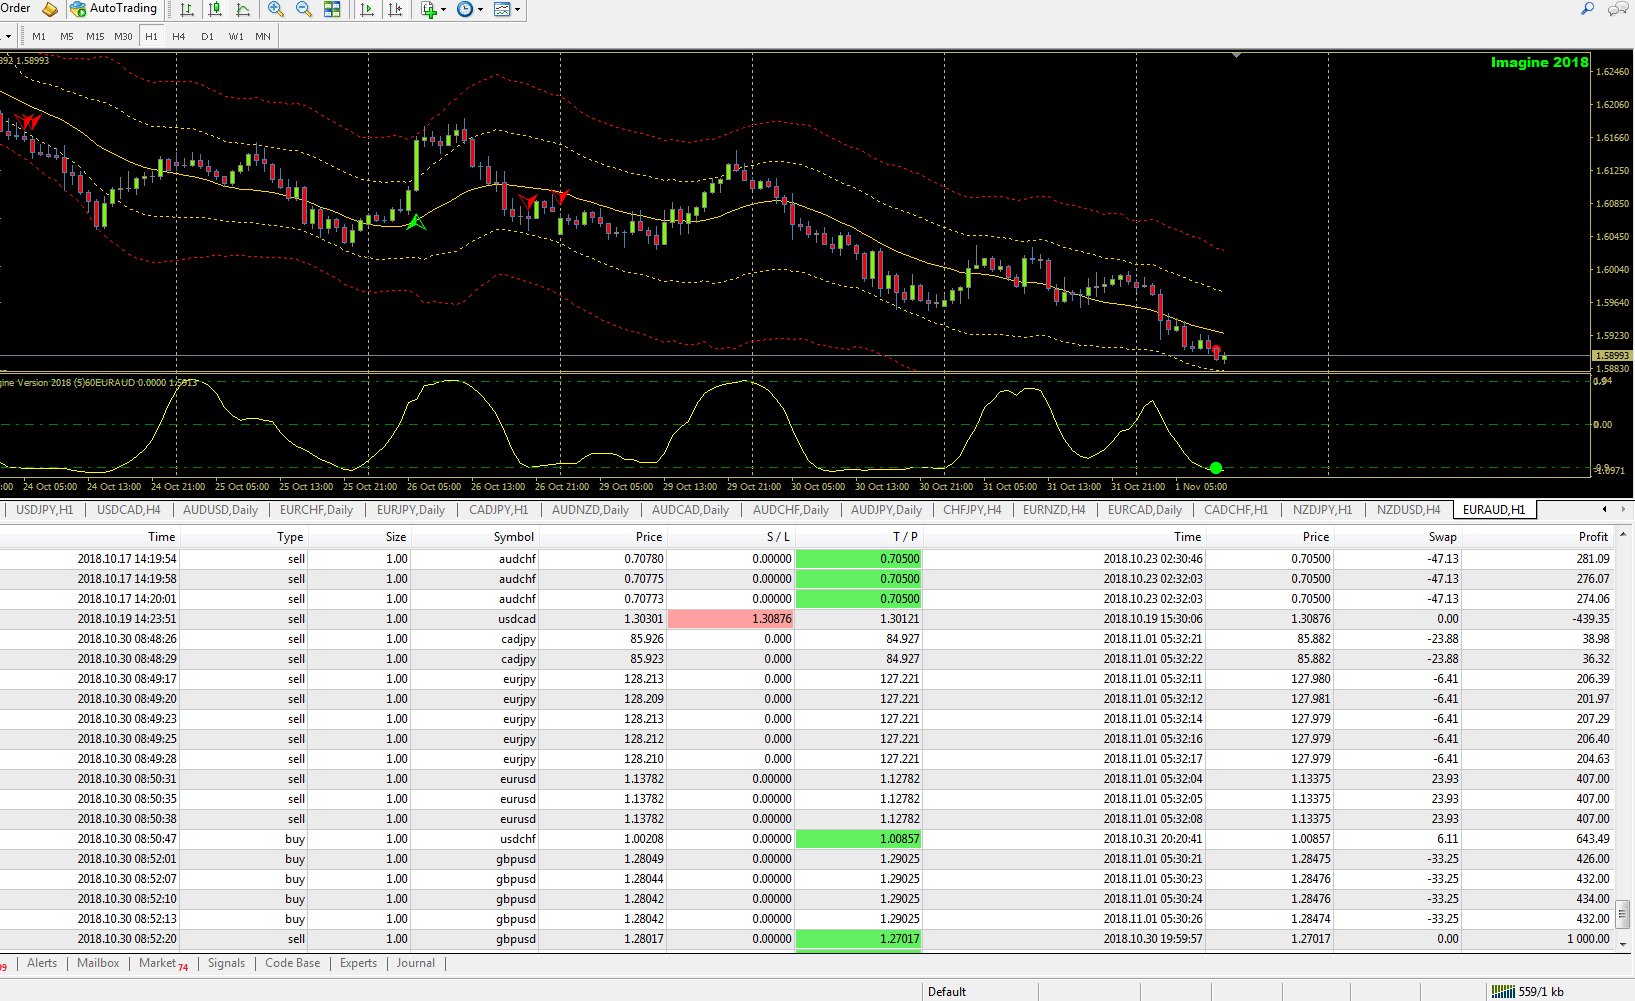Switch to the NZDUSD,H4 chart tab
Image resolution: width=1635 pixels, height=1001 pixels.
[1408, 510]
